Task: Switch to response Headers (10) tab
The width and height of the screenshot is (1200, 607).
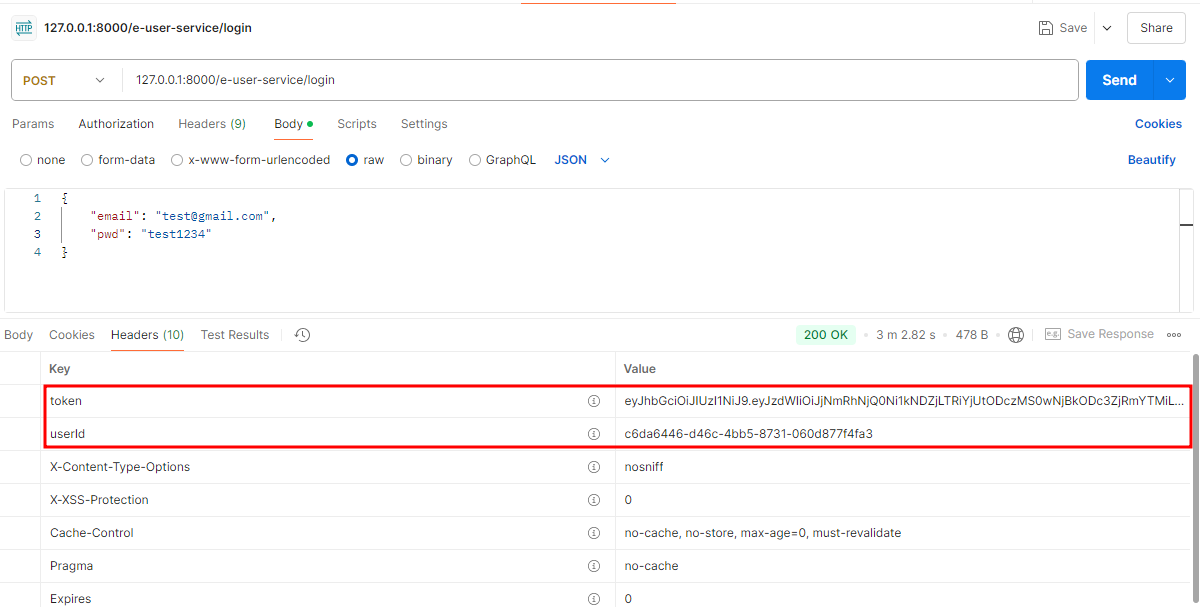Action: pos(147,335)
